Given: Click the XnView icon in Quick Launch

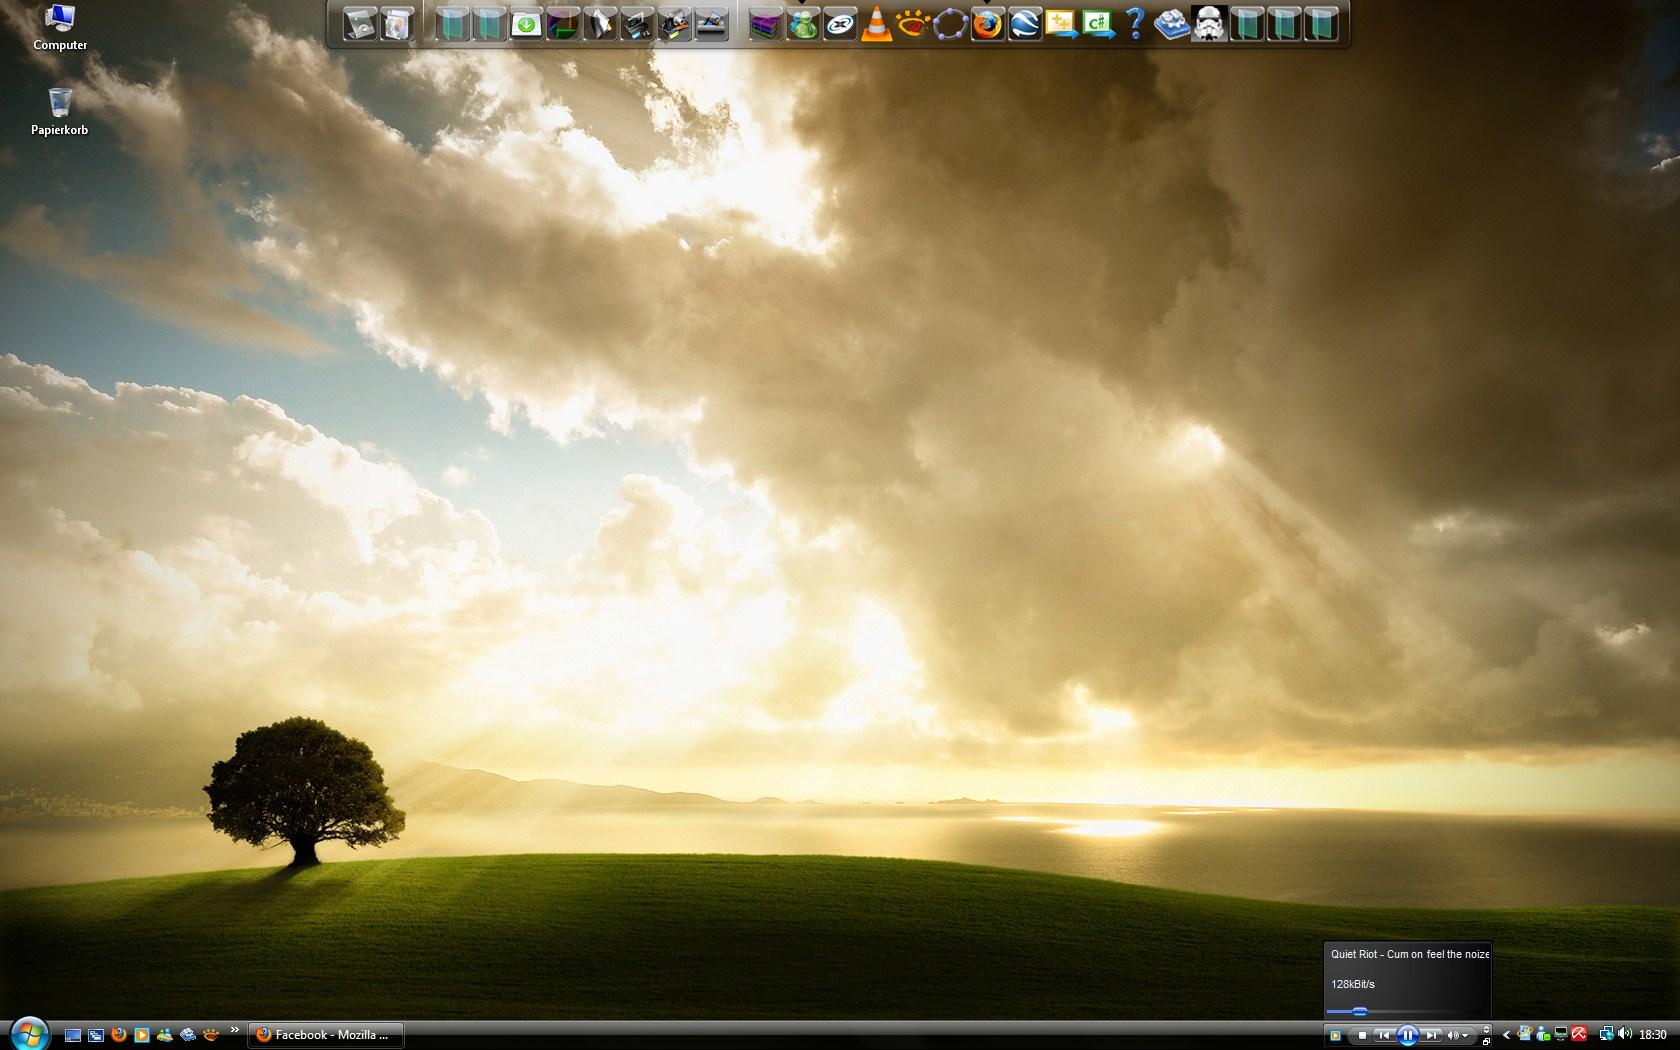Looking at the screenshot, I should click(x=211, y=1035).
